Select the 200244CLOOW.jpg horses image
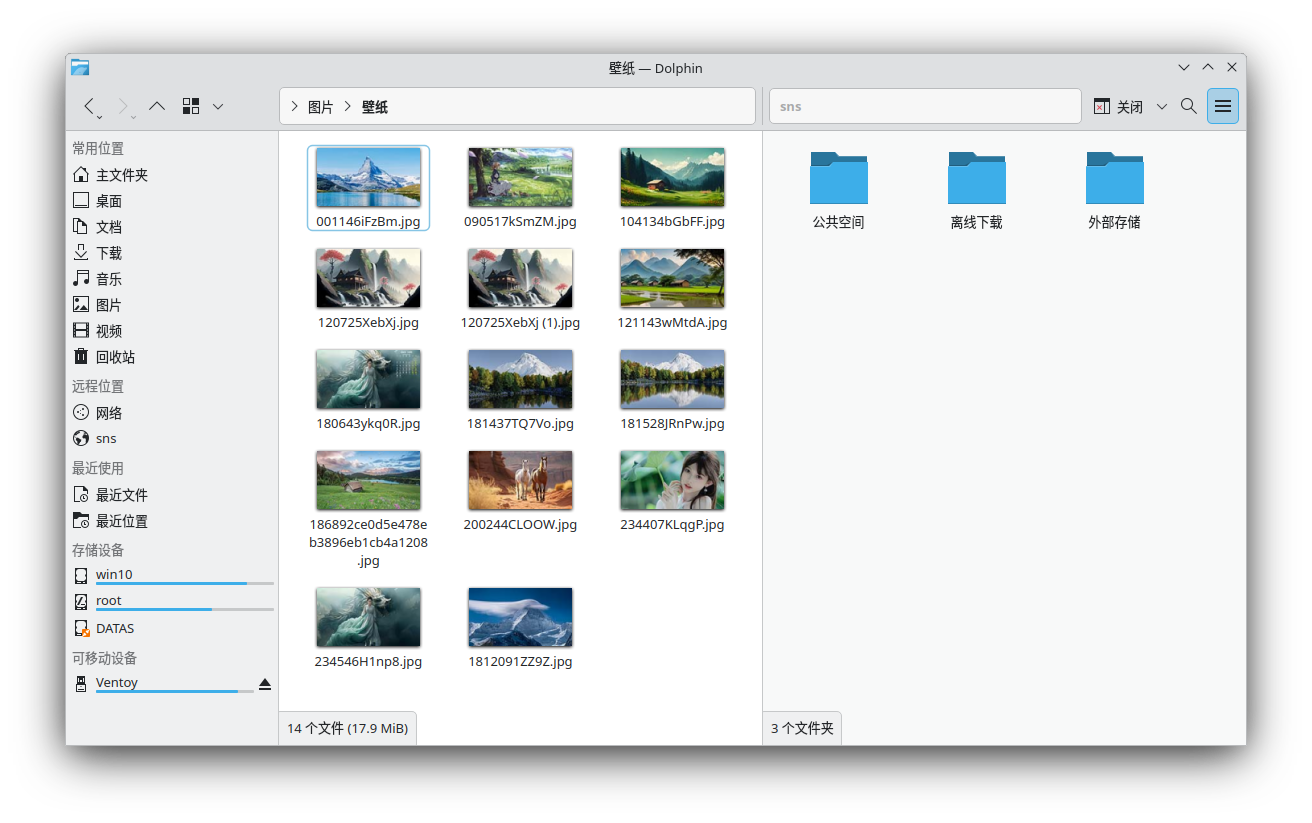Image resolution: width=1312 pixels, height=823 pixels. [520, 491]
